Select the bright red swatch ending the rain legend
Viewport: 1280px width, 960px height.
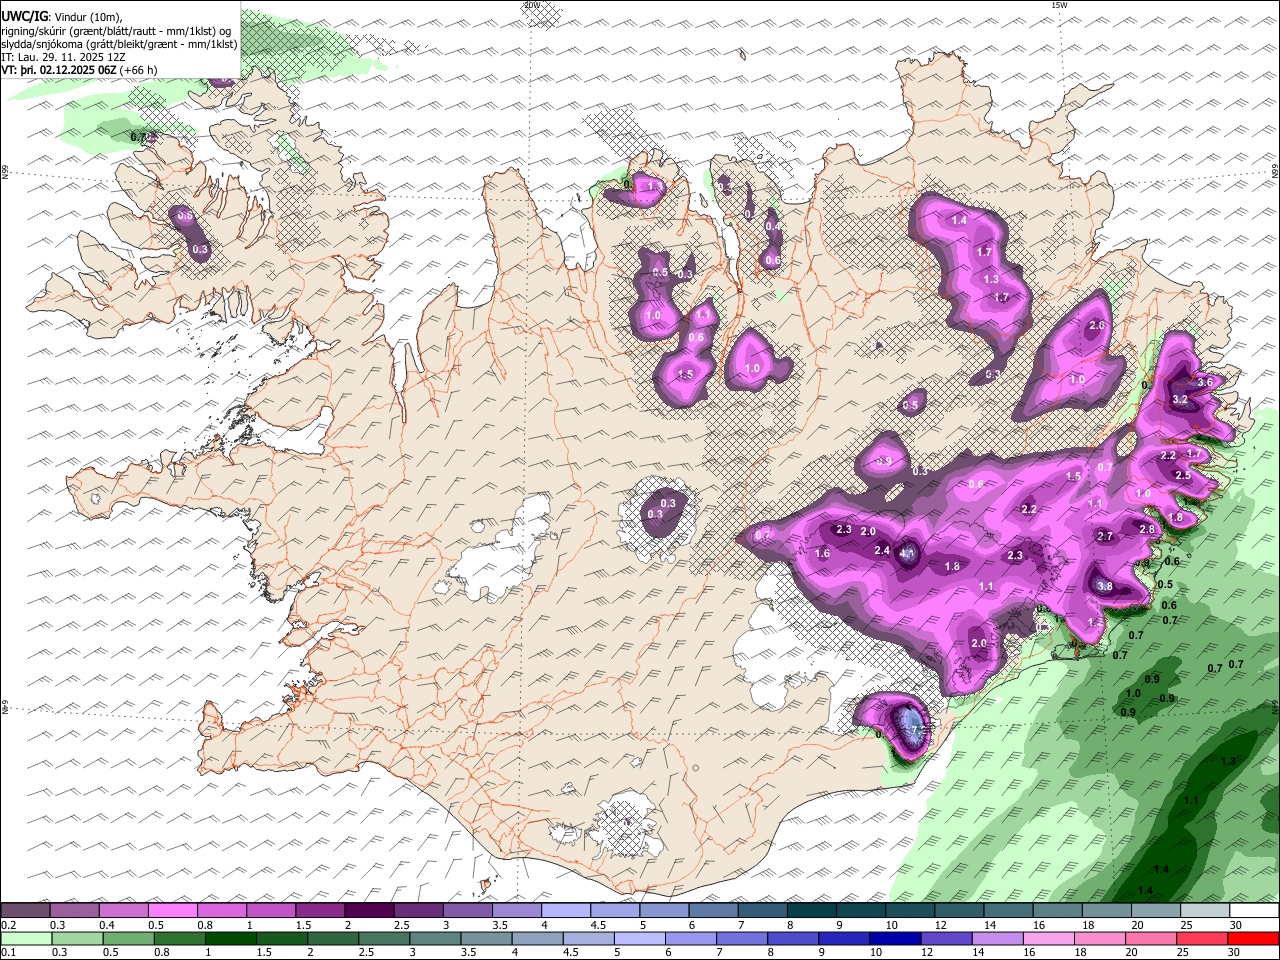pyautogui.click(x=1254, y=939)
